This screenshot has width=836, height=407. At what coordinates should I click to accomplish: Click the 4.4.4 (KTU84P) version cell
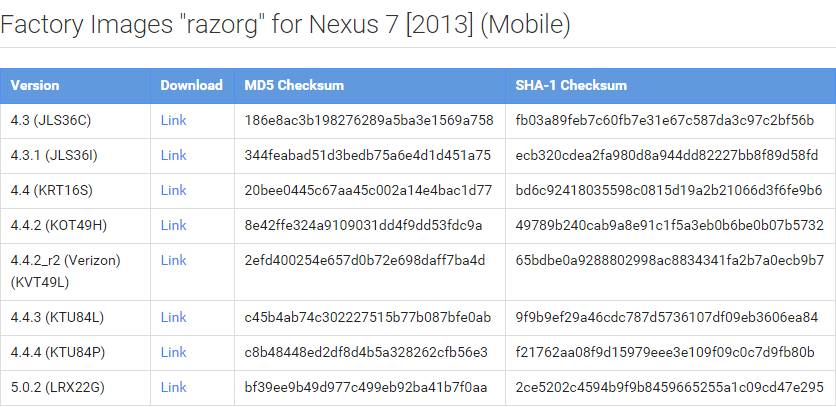[58, 352]
